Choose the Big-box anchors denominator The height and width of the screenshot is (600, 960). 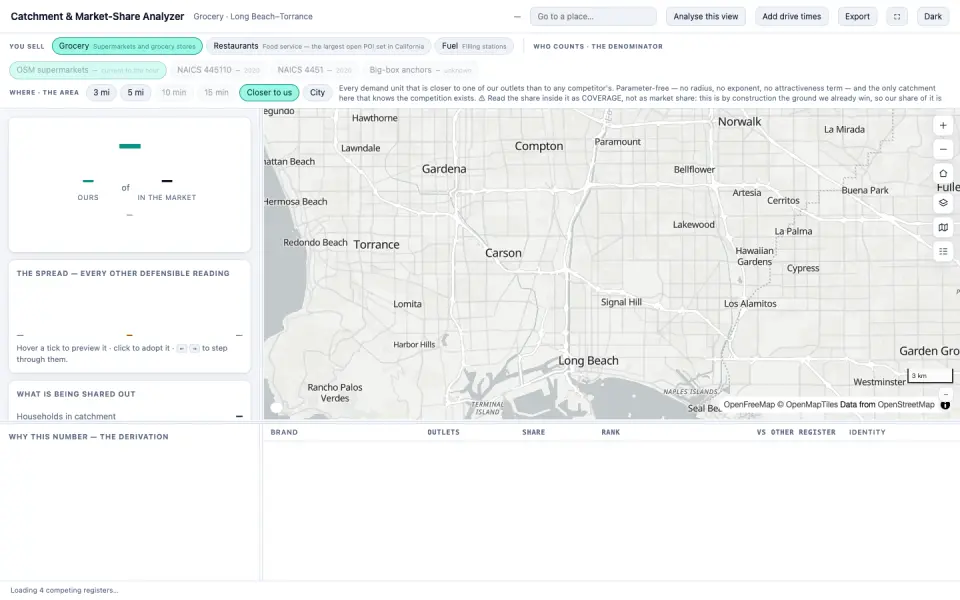[x=420, y=70]
